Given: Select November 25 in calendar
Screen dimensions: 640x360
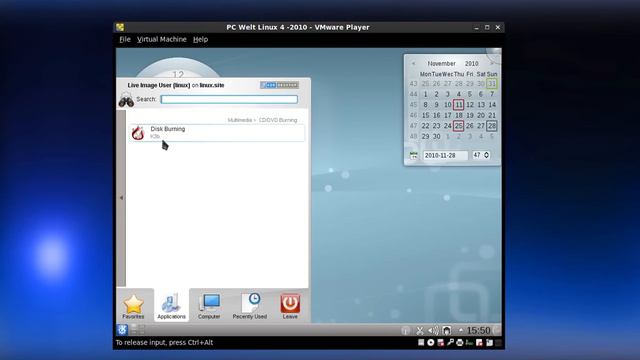Looking at the screenshot, I should click(458, 126).
